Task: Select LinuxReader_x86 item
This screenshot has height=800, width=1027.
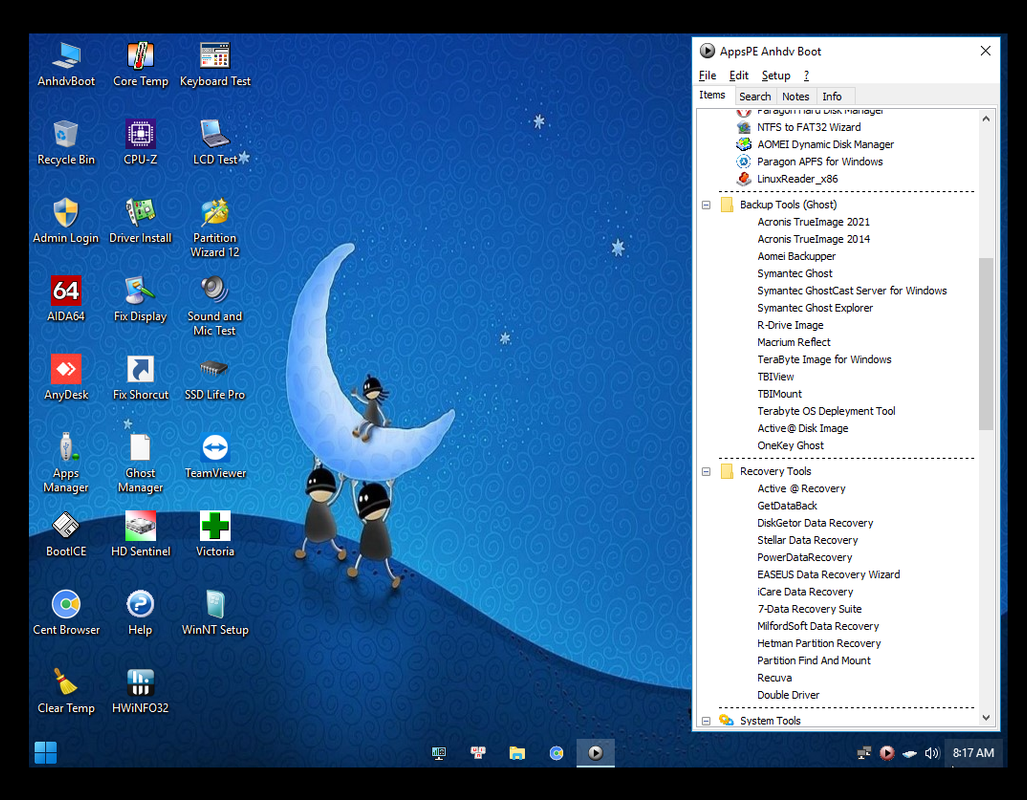Action: point(797,179)
